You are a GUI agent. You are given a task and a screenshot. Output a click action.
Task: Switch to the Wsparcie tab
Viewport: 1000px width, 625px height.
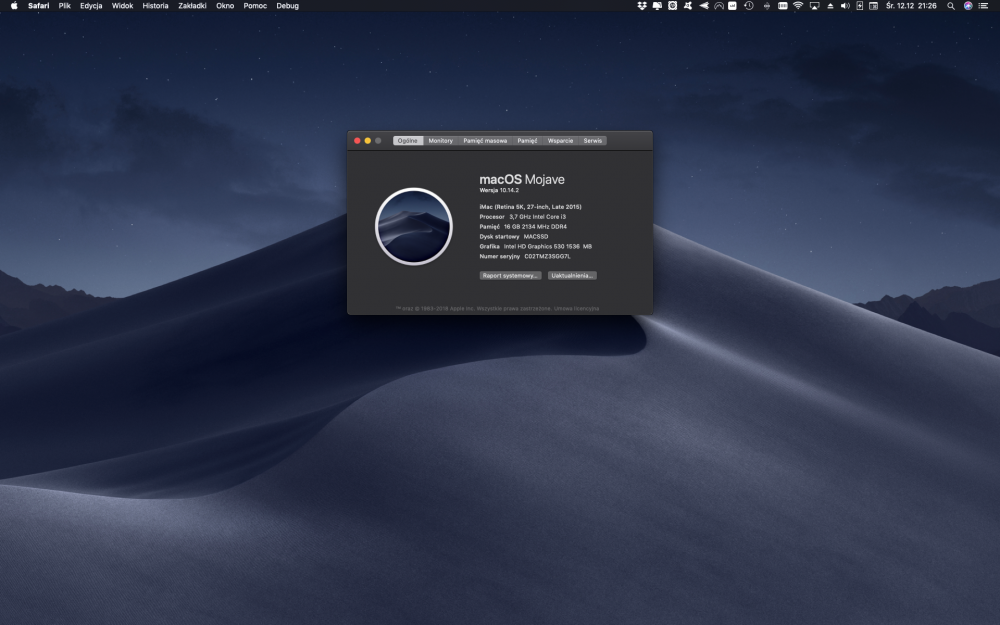[561, 140]
